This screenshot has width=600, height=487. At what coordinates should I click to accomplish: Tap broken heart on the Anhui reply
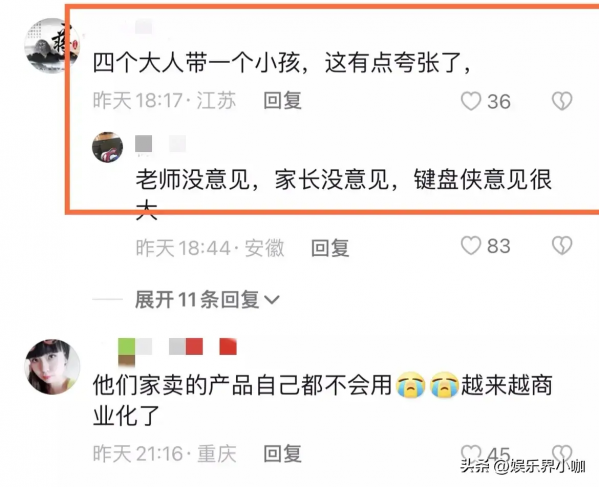click(562, 246)
